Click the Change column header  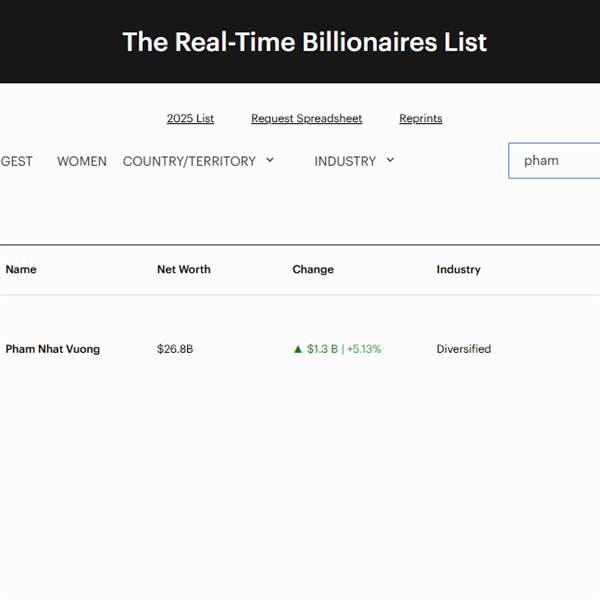point(313,269)
